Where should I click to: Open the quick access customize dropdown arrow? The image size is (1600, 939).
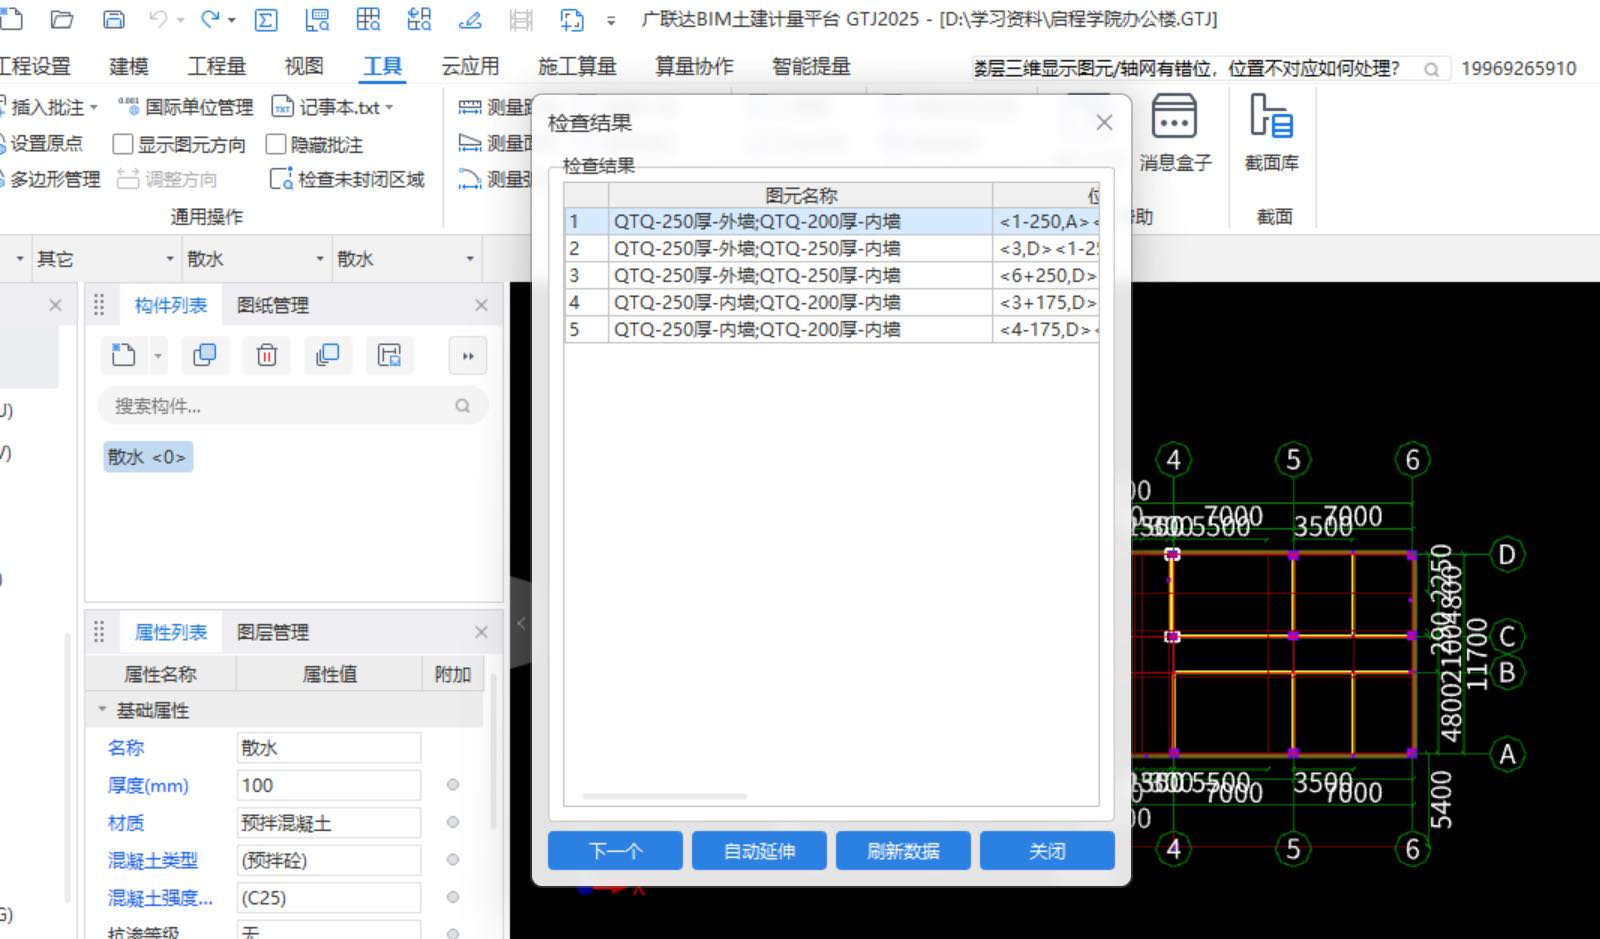click(611, 20)
